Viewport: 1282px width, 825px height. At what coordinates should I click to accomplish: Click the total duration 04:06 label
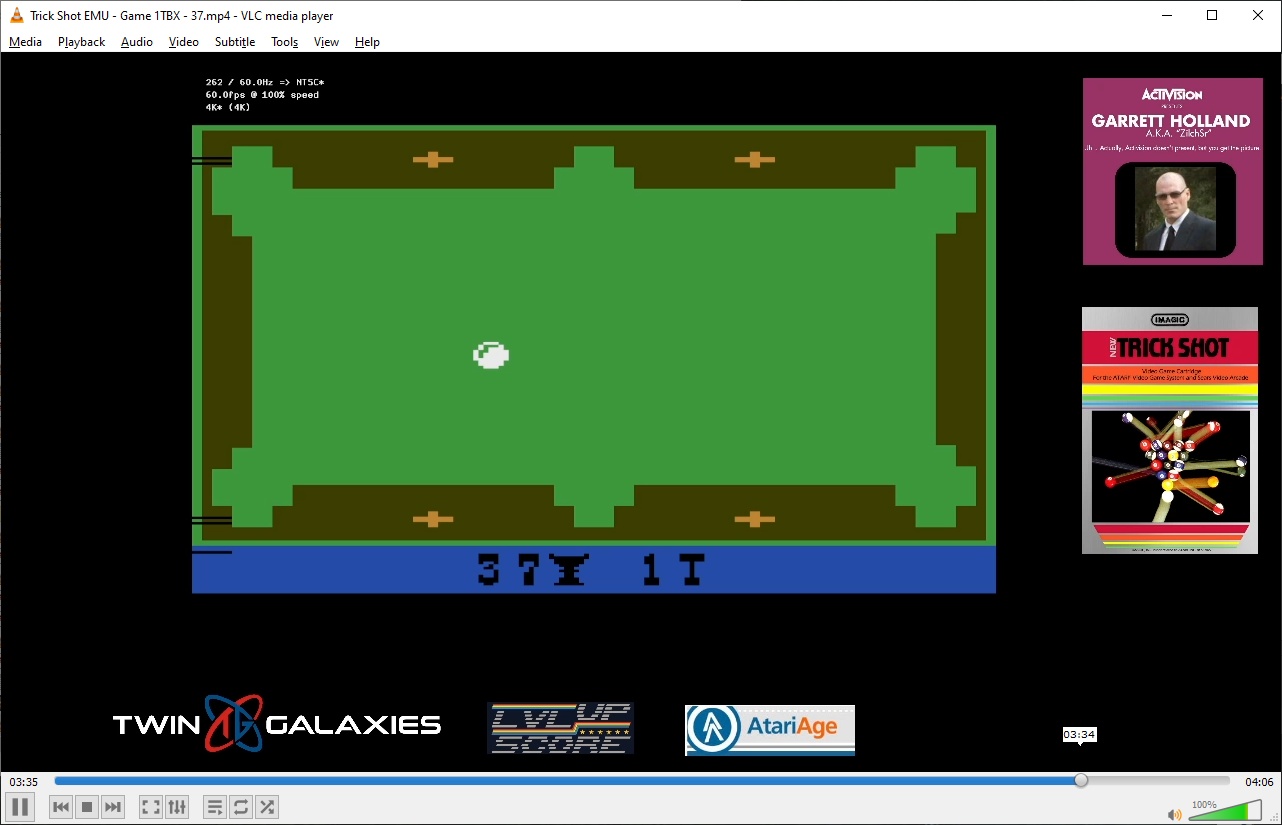click(1258, 782)
